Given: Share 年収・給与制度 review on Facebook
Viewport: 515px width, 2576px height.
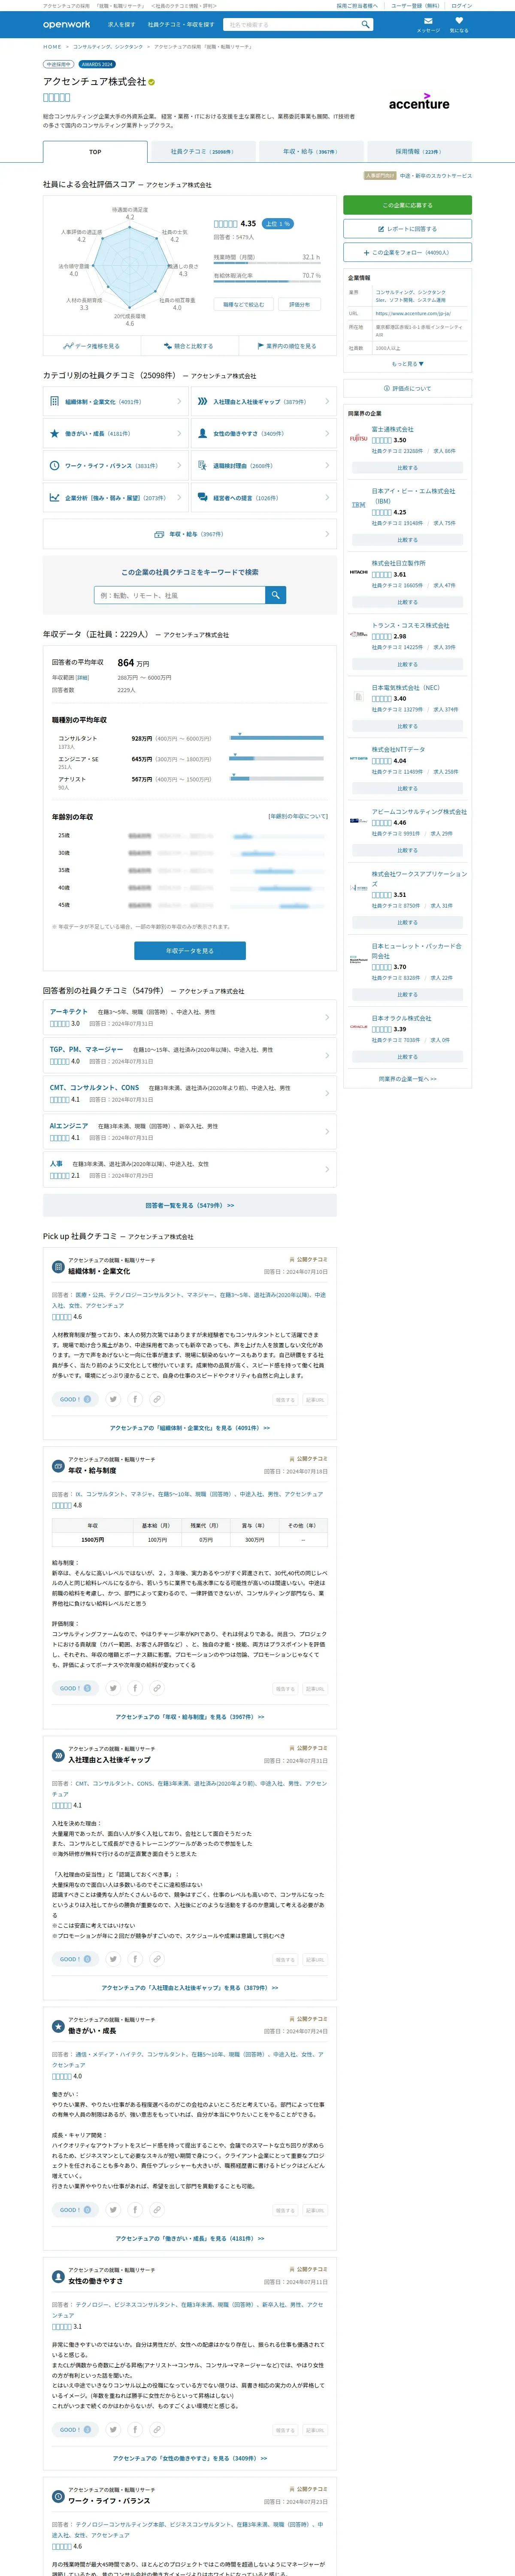Looking at the screenshot, I should (x=135, y=1688).
